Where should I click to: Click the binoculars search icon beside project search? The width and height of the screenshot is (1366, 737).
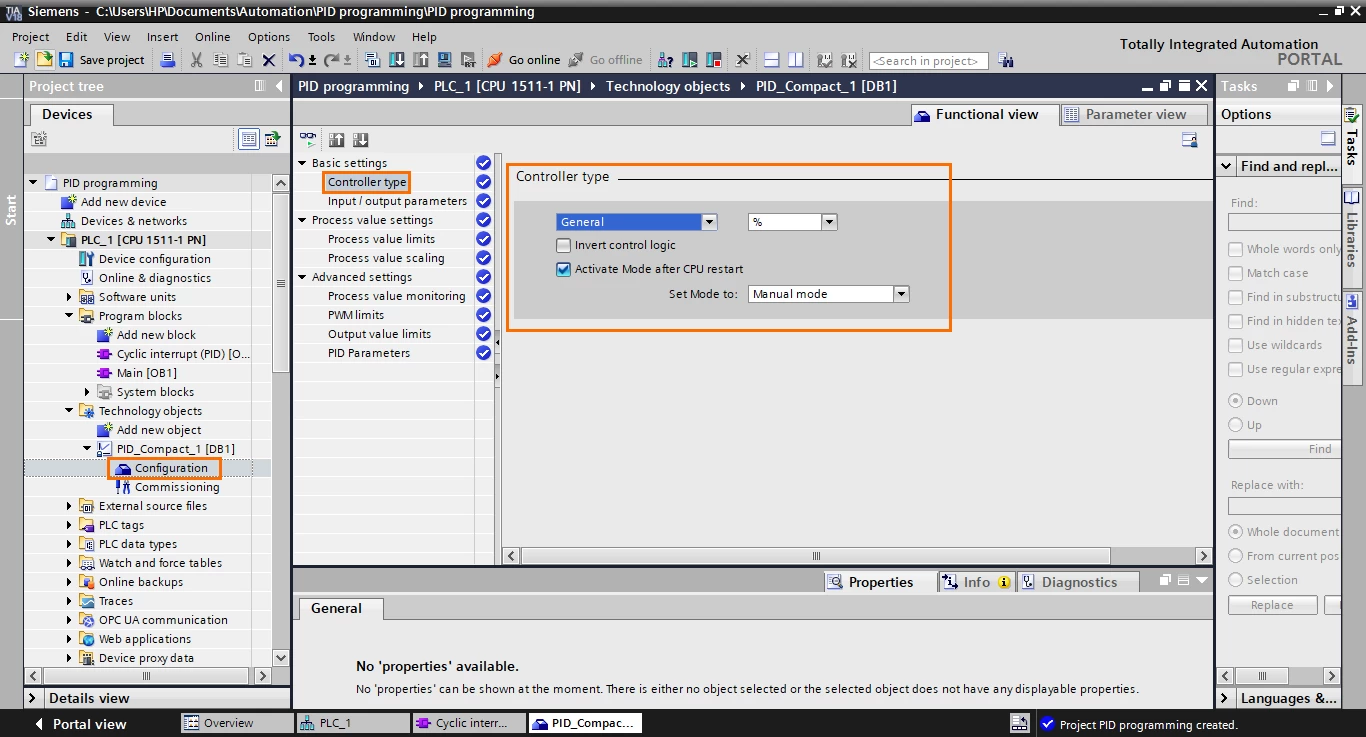pyautogui.click(x=1006, y=60)
